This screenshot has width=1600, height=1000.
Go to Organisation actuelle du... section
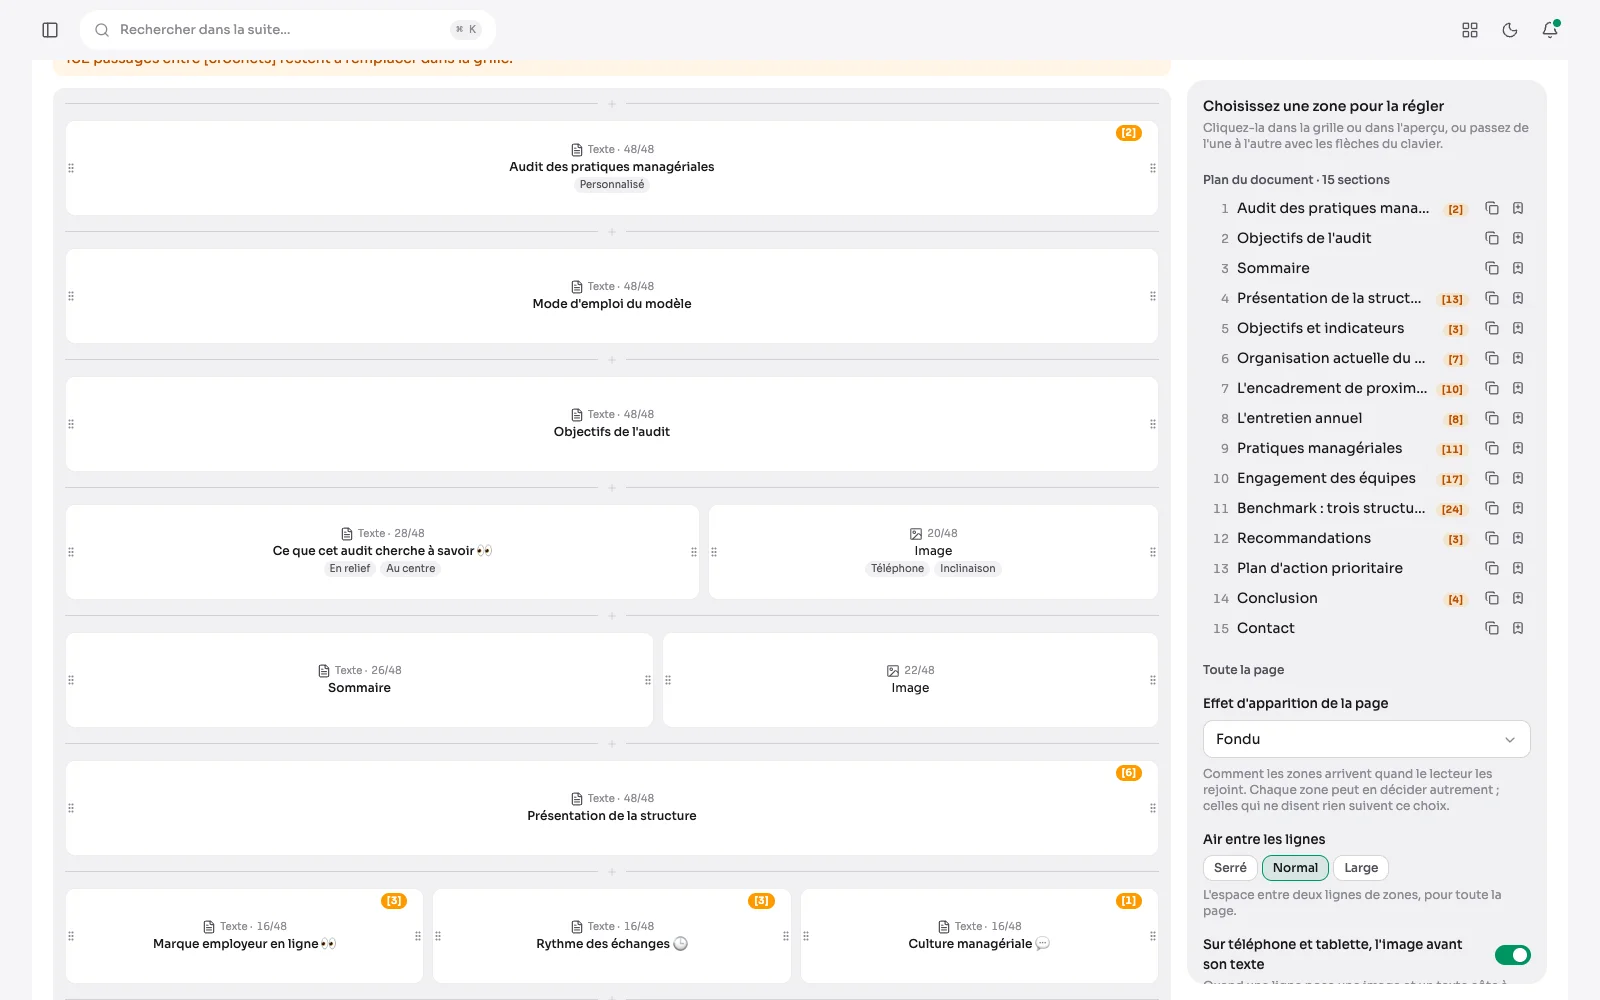point(1330,358)
